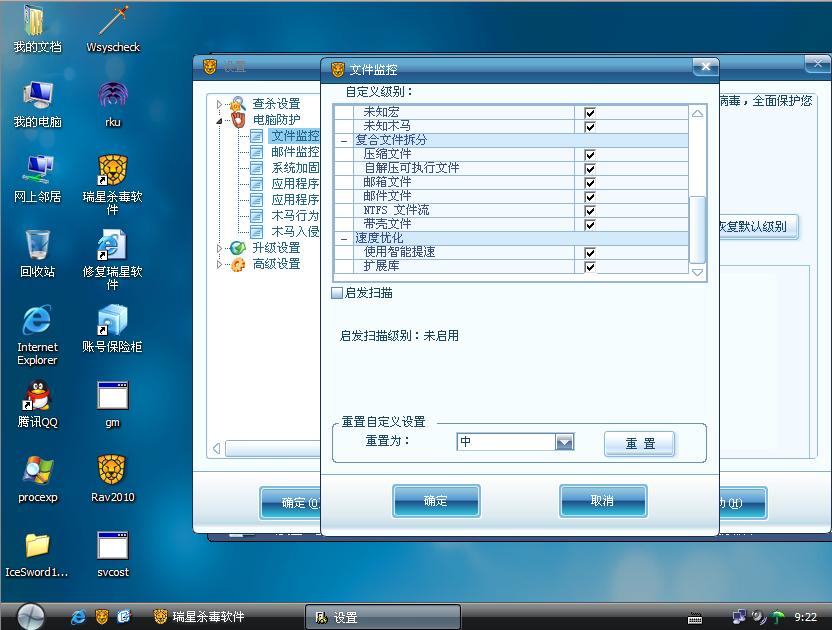Open the Rav2010 desktop icon
This screenshot has width=832, height=630.
point(112,471)
